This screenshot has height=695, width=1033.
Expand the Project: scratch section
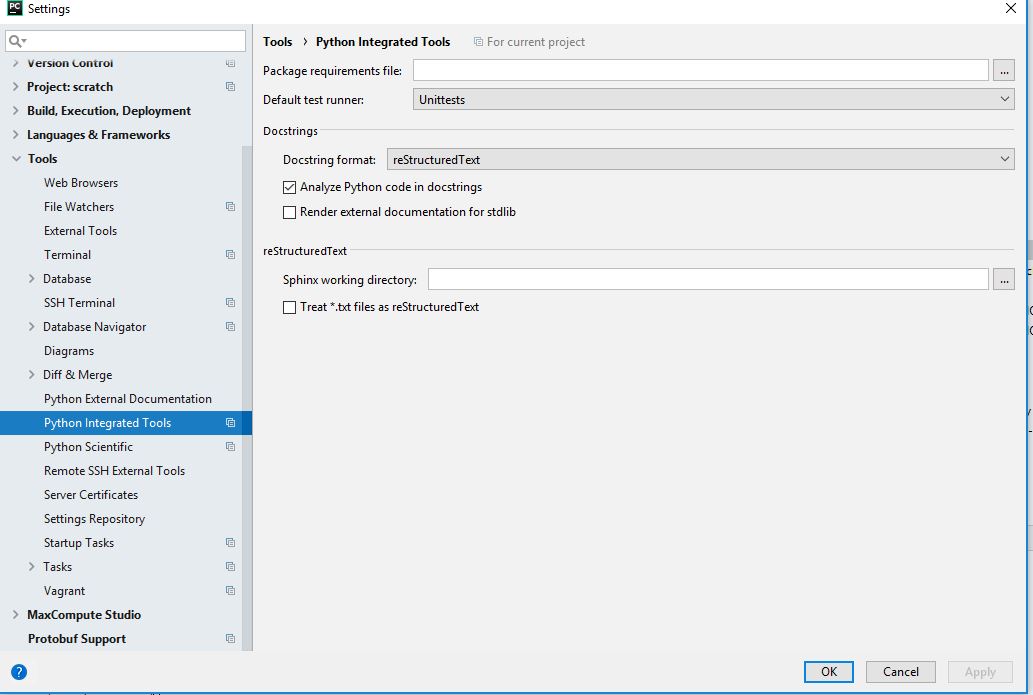pos(15,86)
